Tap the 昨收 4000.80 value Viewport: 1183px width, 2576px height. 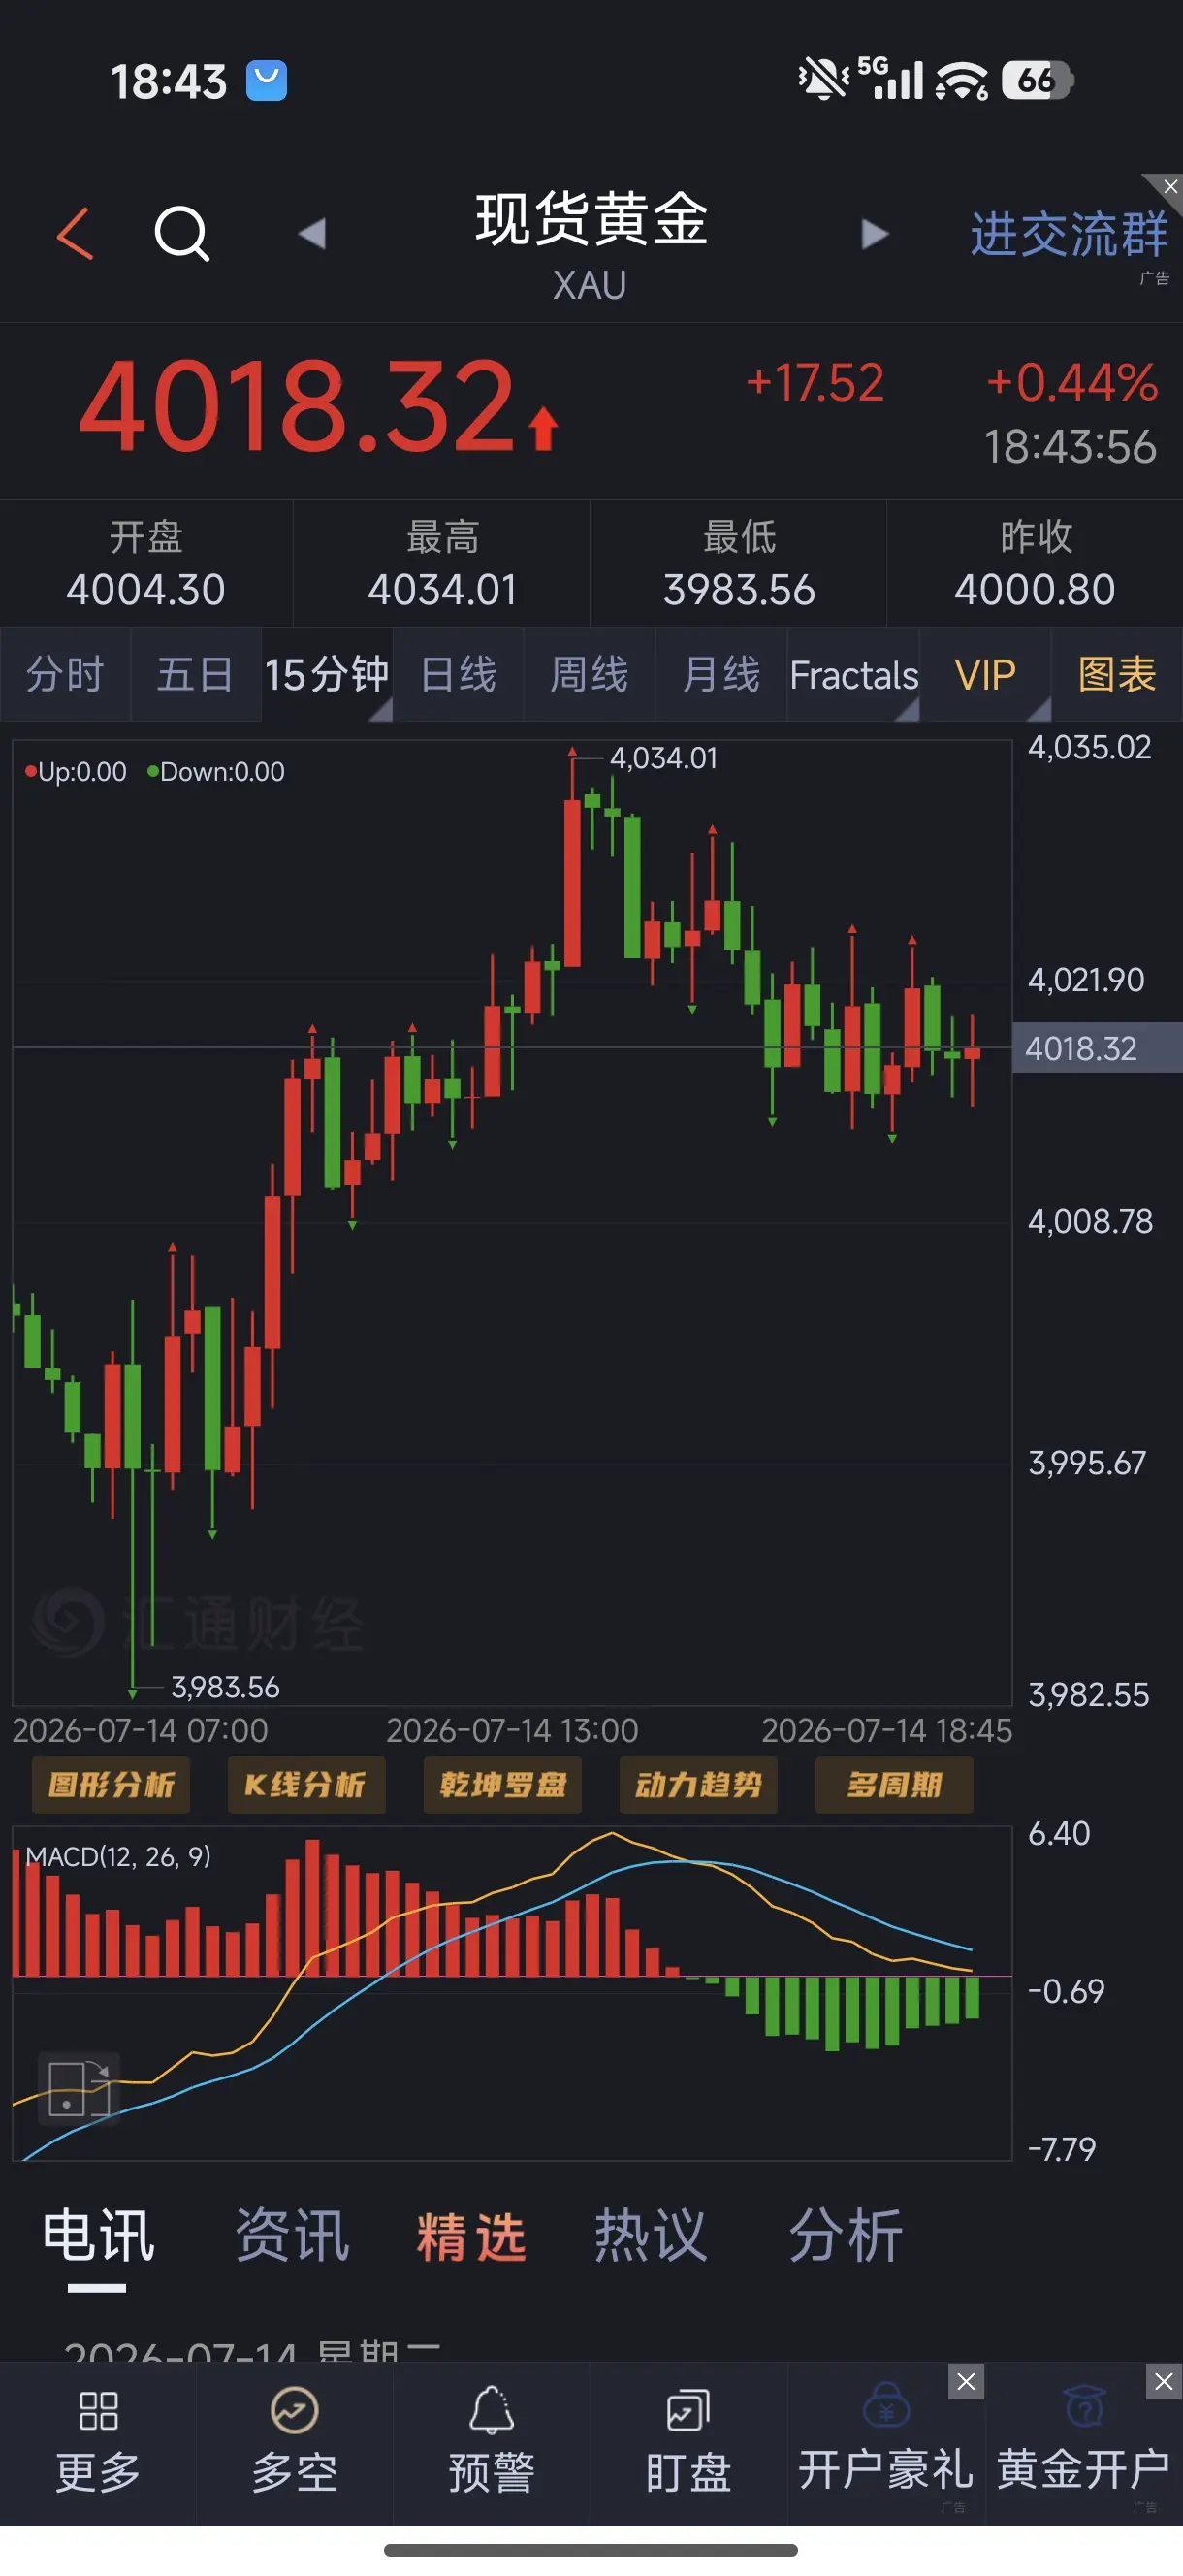click(x=1035, y=590)
